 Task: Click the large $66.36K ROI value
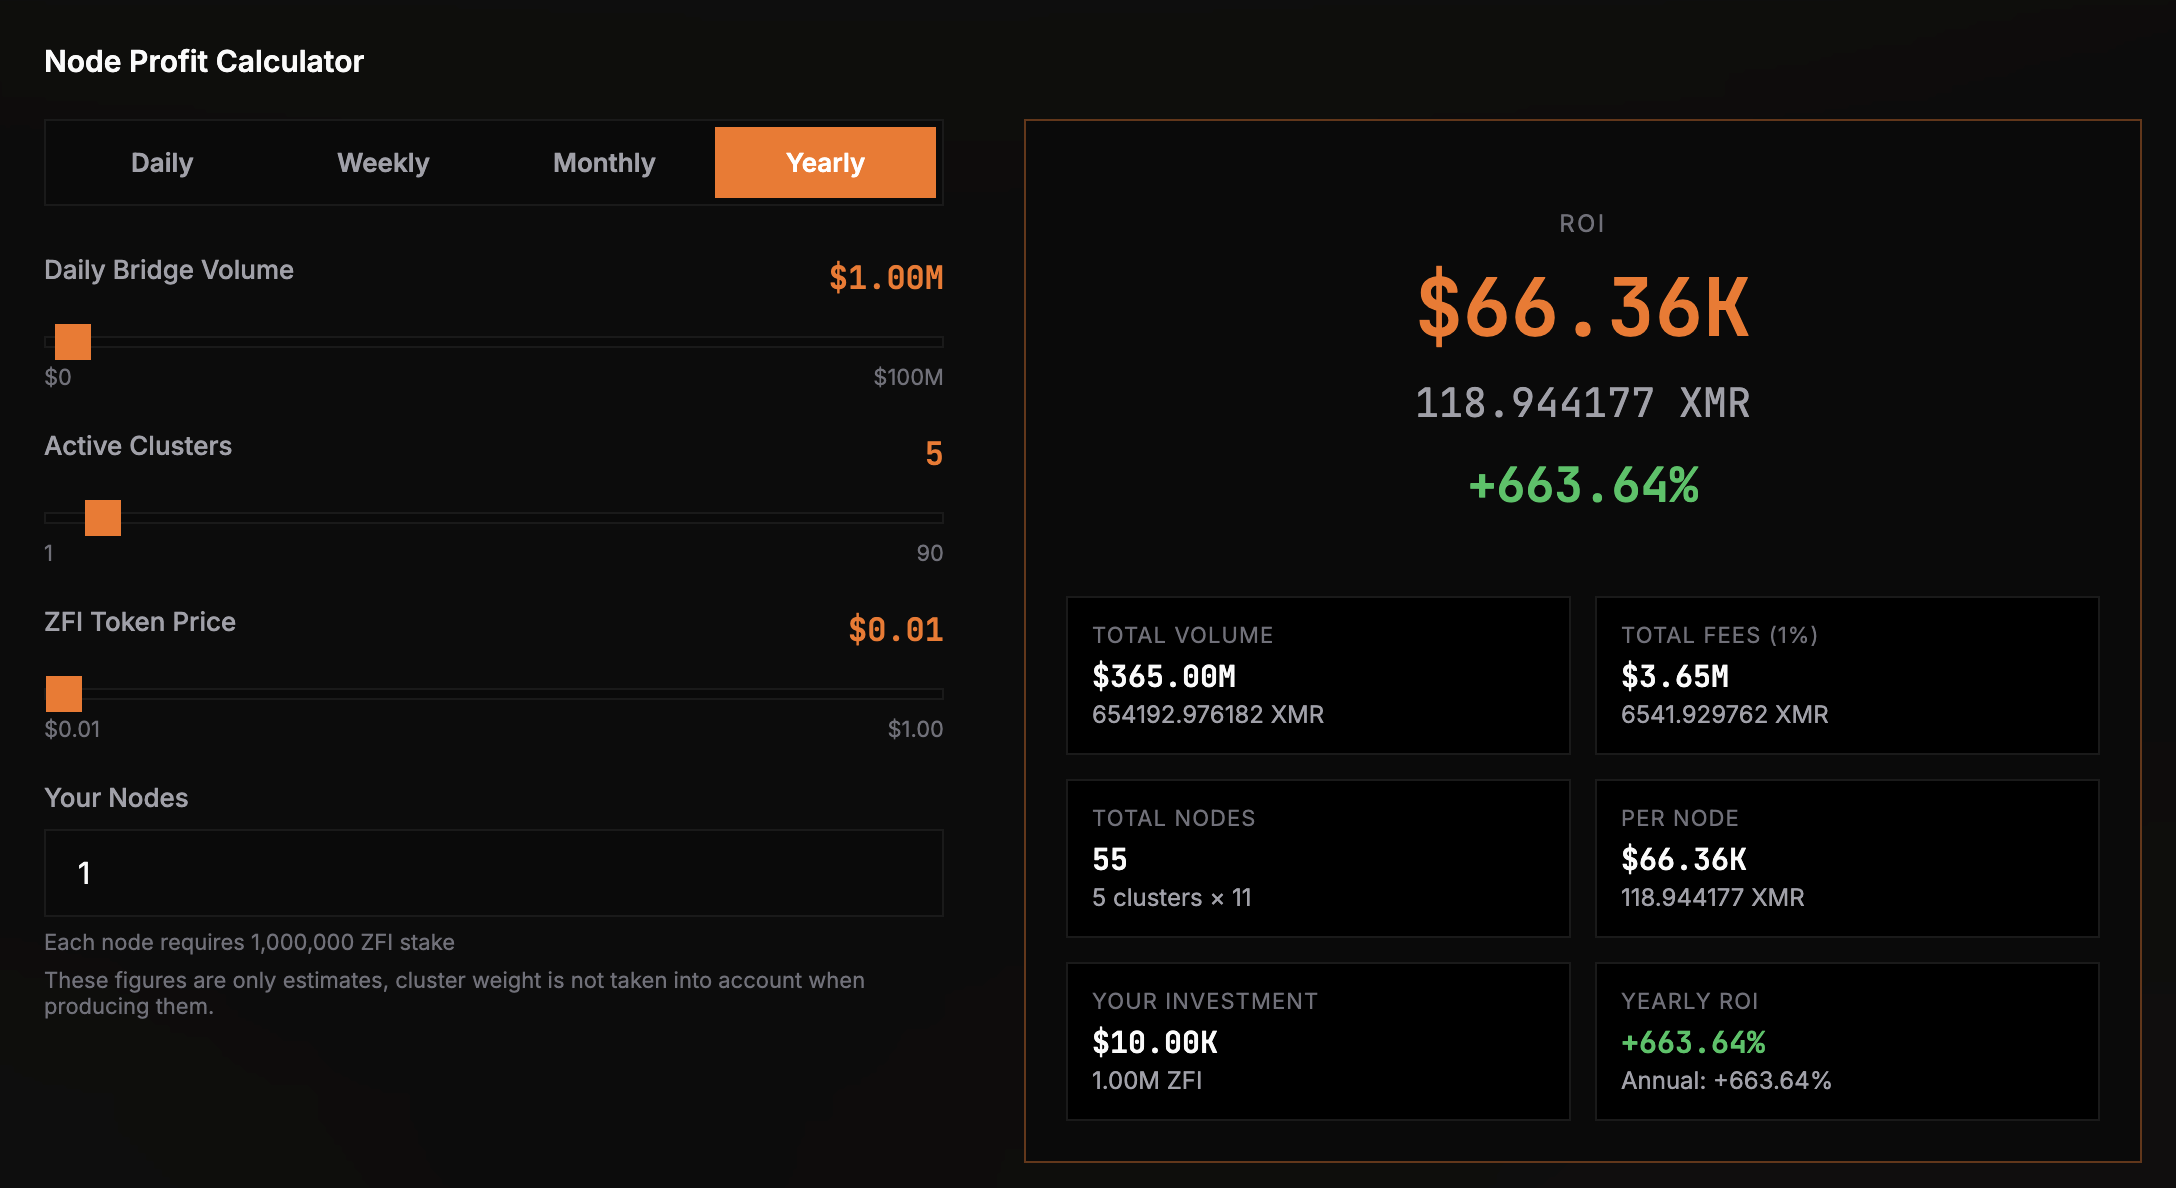[x=1583, y=308]
